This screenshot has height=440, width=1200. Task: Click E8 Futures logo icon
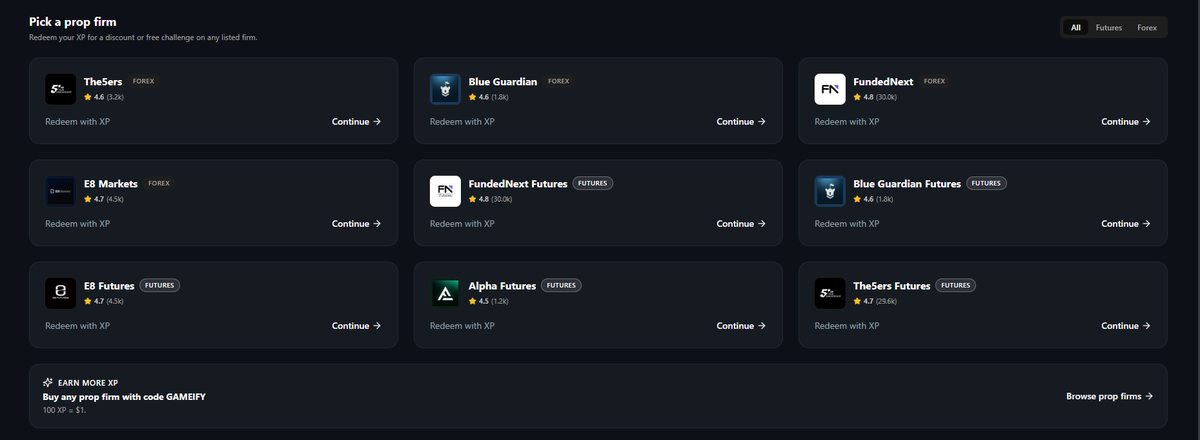[x=60, y=293]
